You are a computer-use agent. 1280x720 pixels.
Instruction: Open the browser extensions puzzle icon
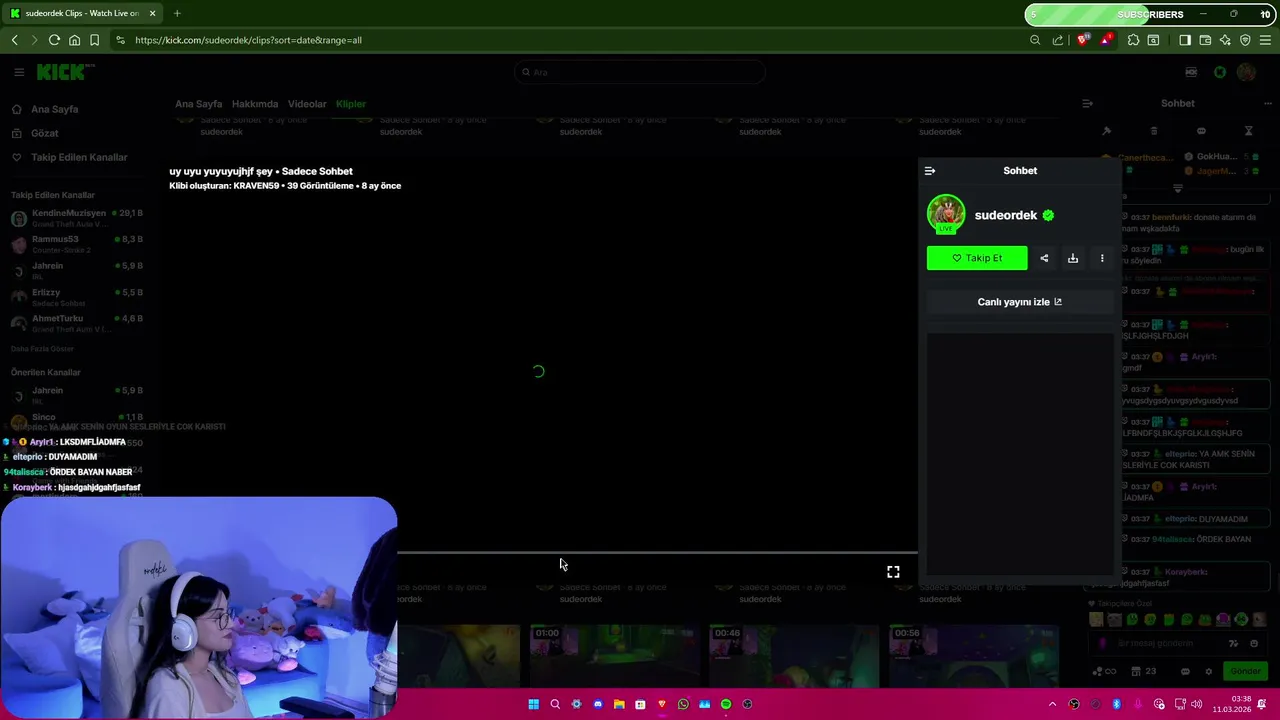coord(1133,40)
